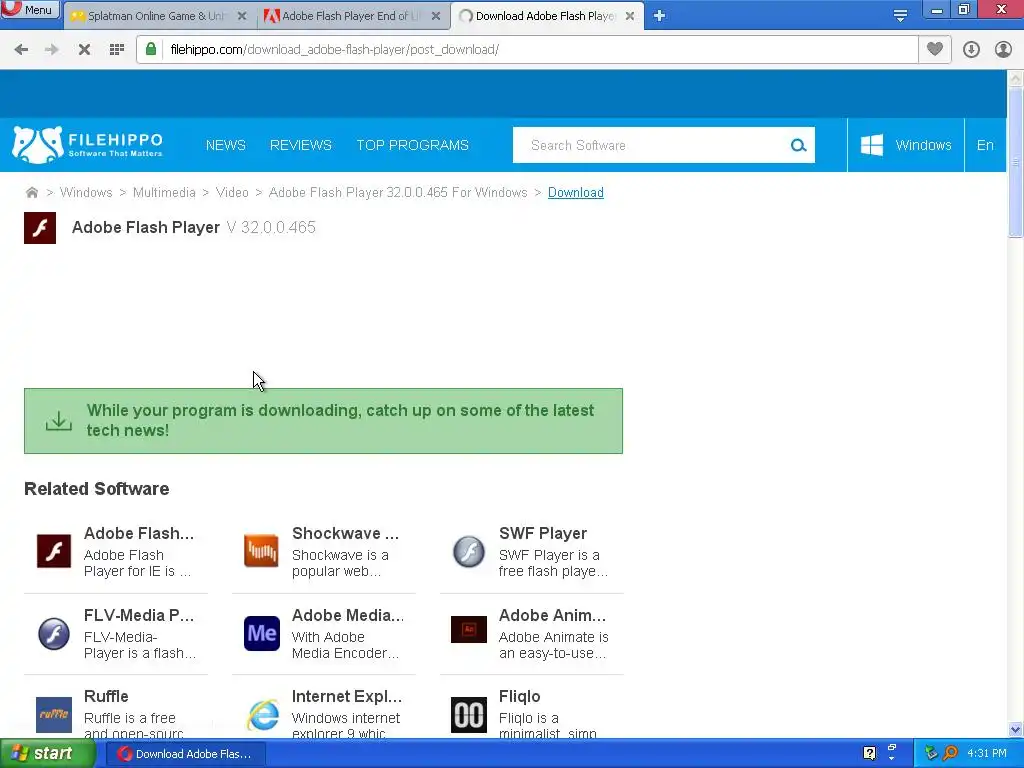Close the Download Adobe Flash Player tab
Image resolution: width=1024 pixels, height=768 pixels.
[x=630, y=16]
